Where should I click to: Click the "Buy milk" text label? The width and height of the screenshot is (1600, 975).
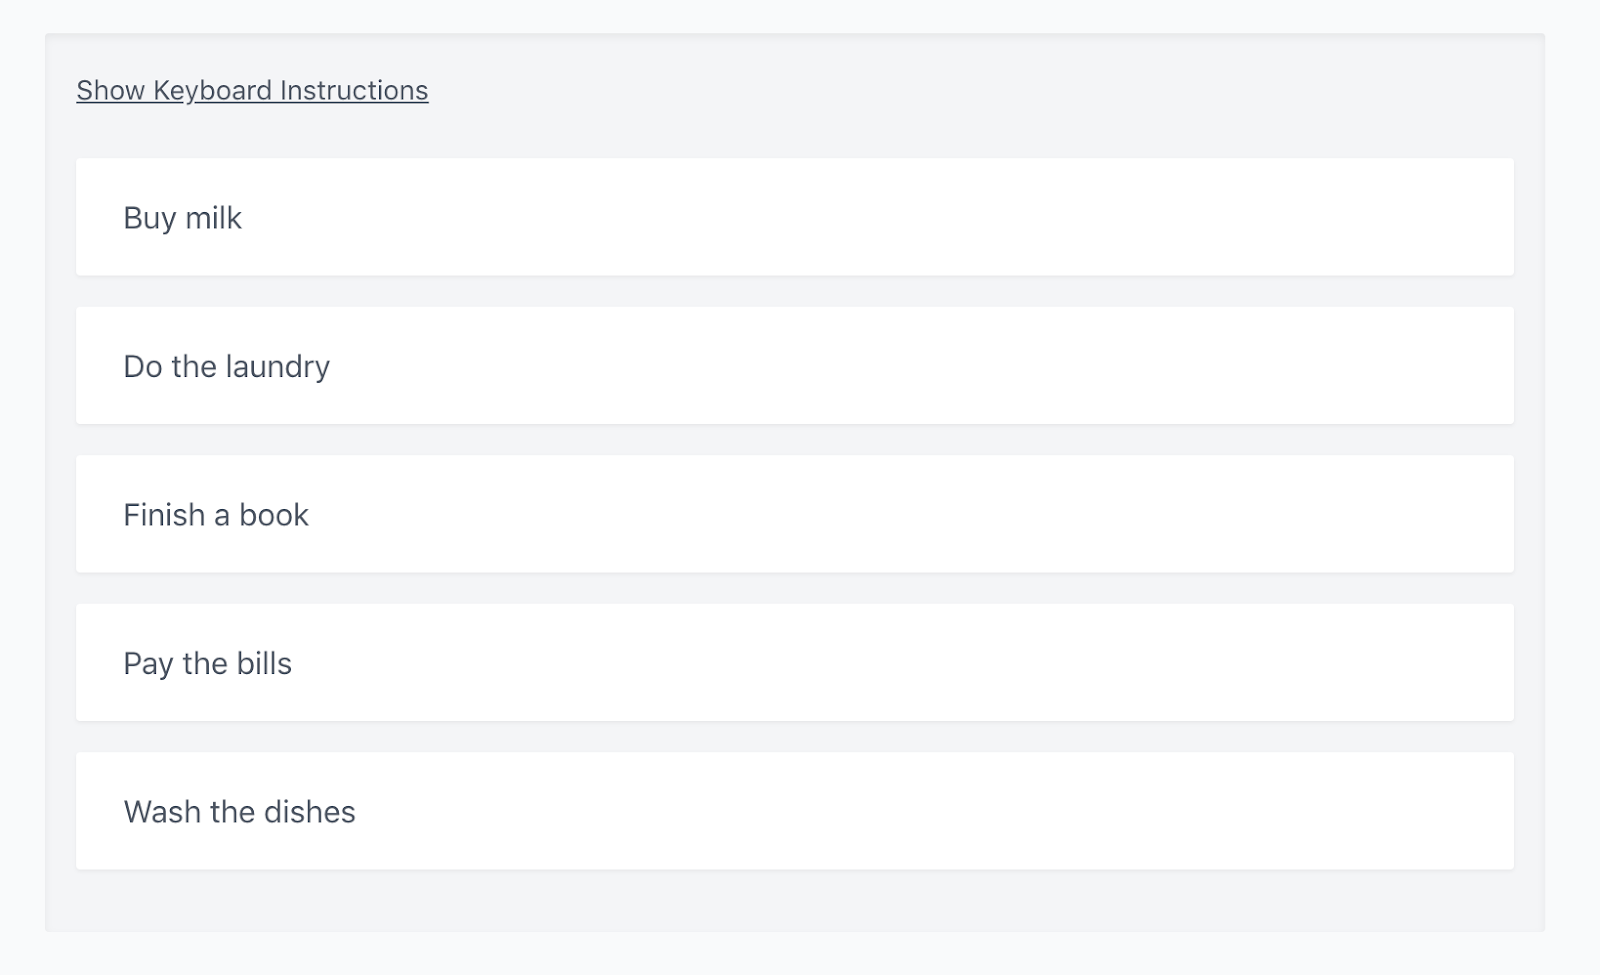tap(183, 218)
